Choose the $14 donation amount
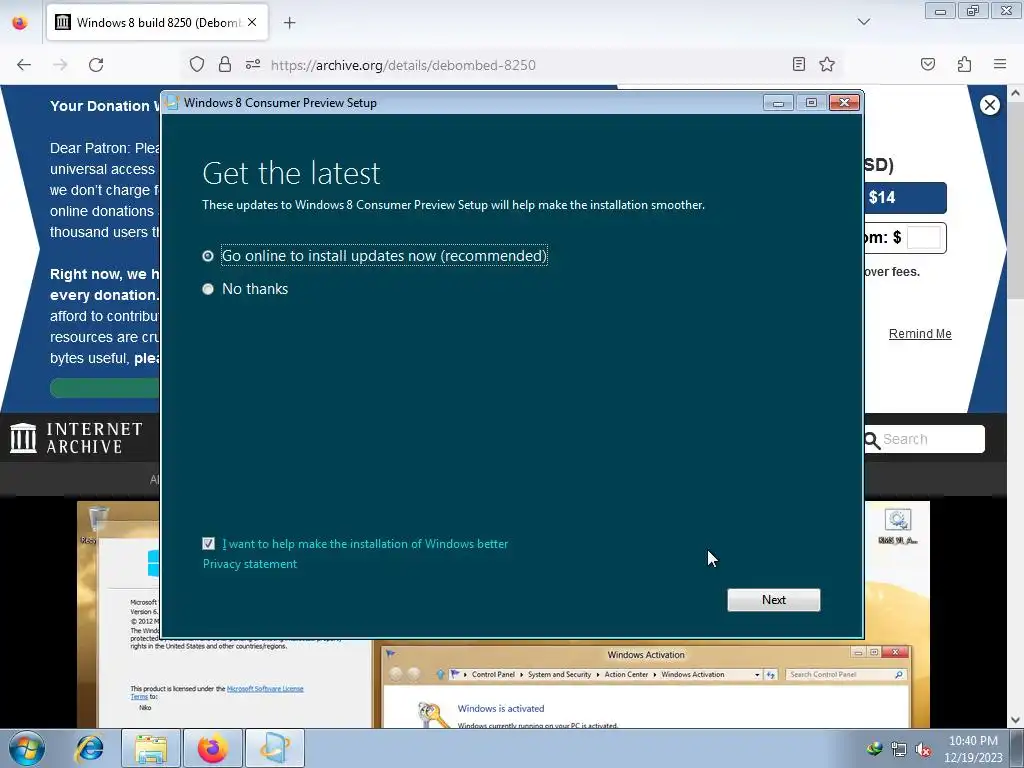This screenshot has width=1024, height=768. (x=904, y=198)
